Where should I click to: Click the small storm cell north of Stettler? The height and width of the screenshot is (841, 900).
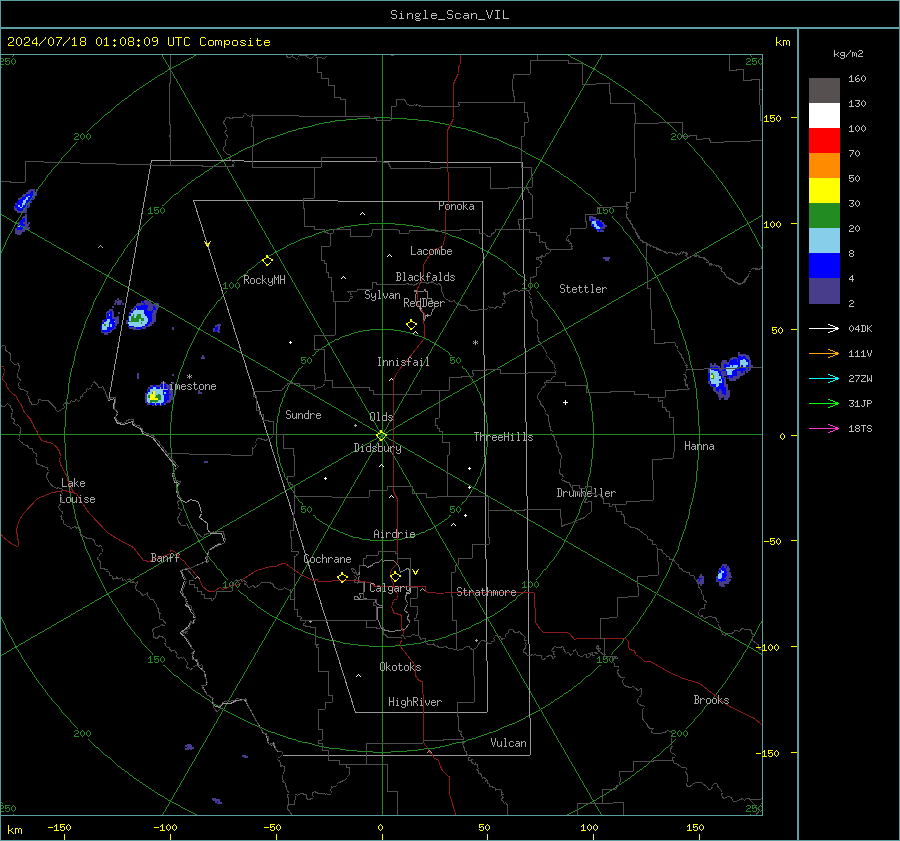596,223
